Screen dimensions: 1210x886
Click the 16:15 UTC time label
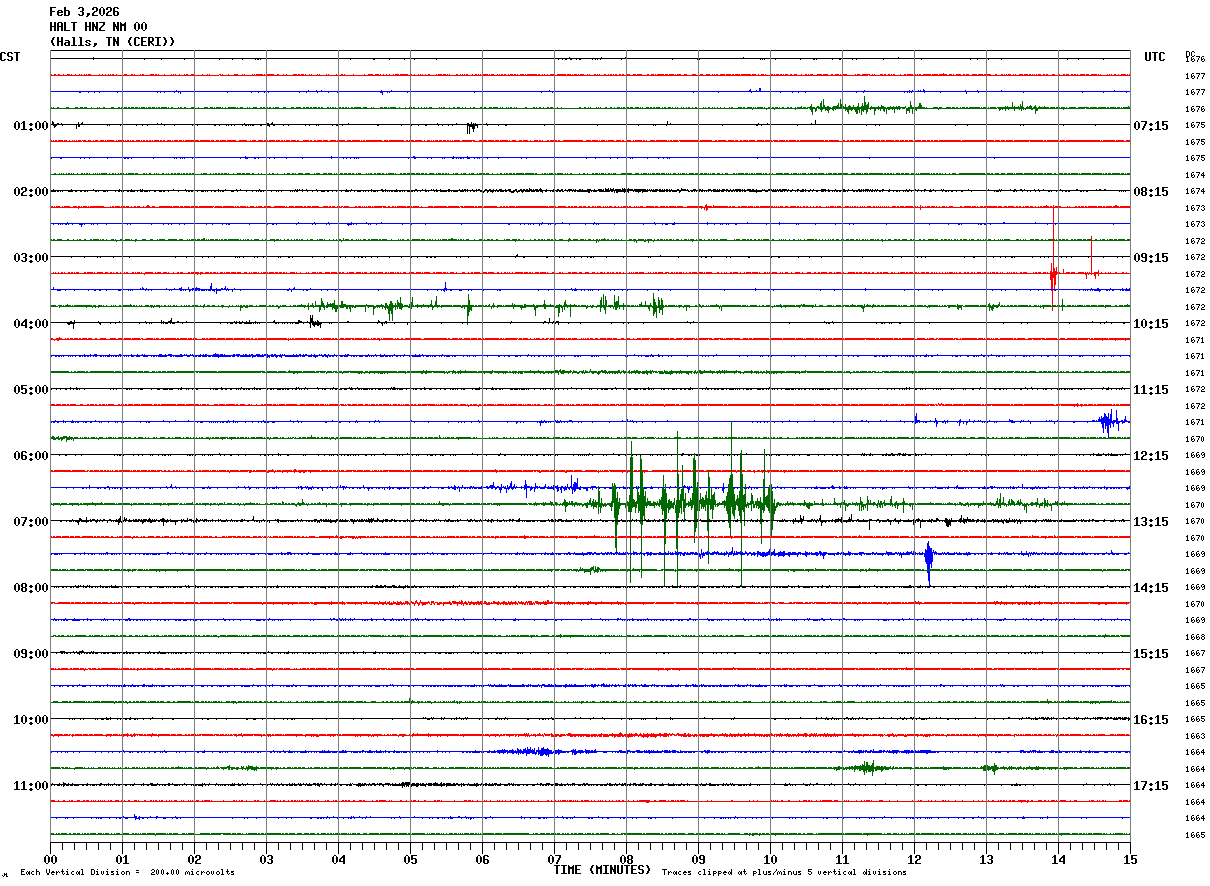[1150, 720]
